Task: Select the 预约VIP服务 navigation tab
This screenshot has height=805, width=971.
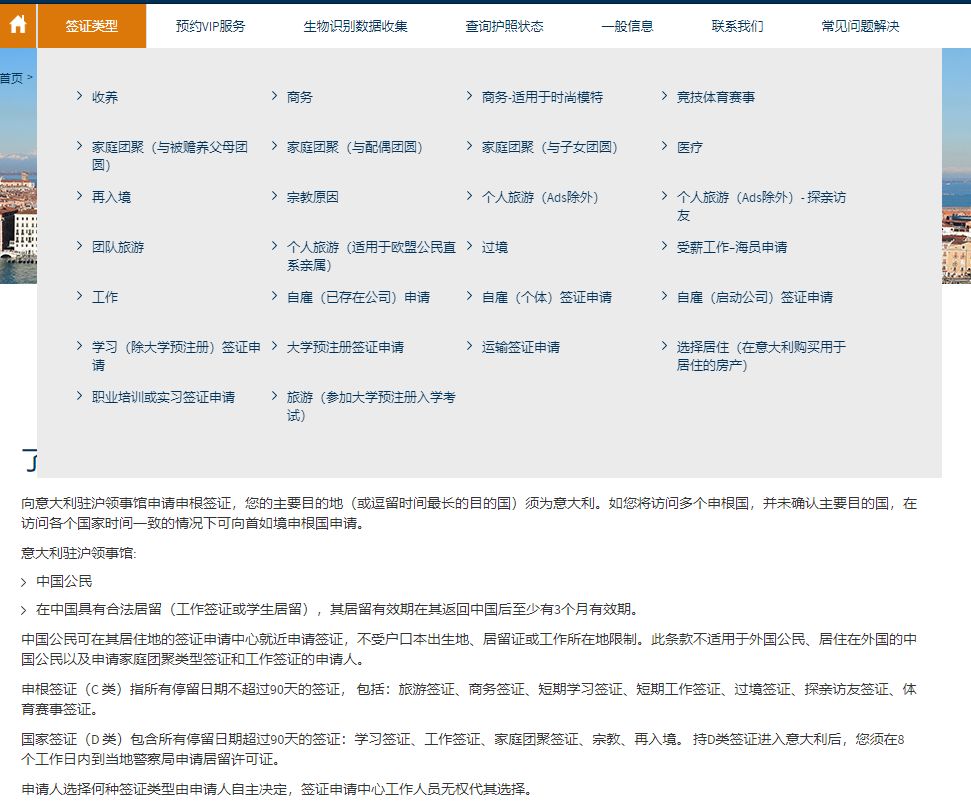Action: point(212,26)
